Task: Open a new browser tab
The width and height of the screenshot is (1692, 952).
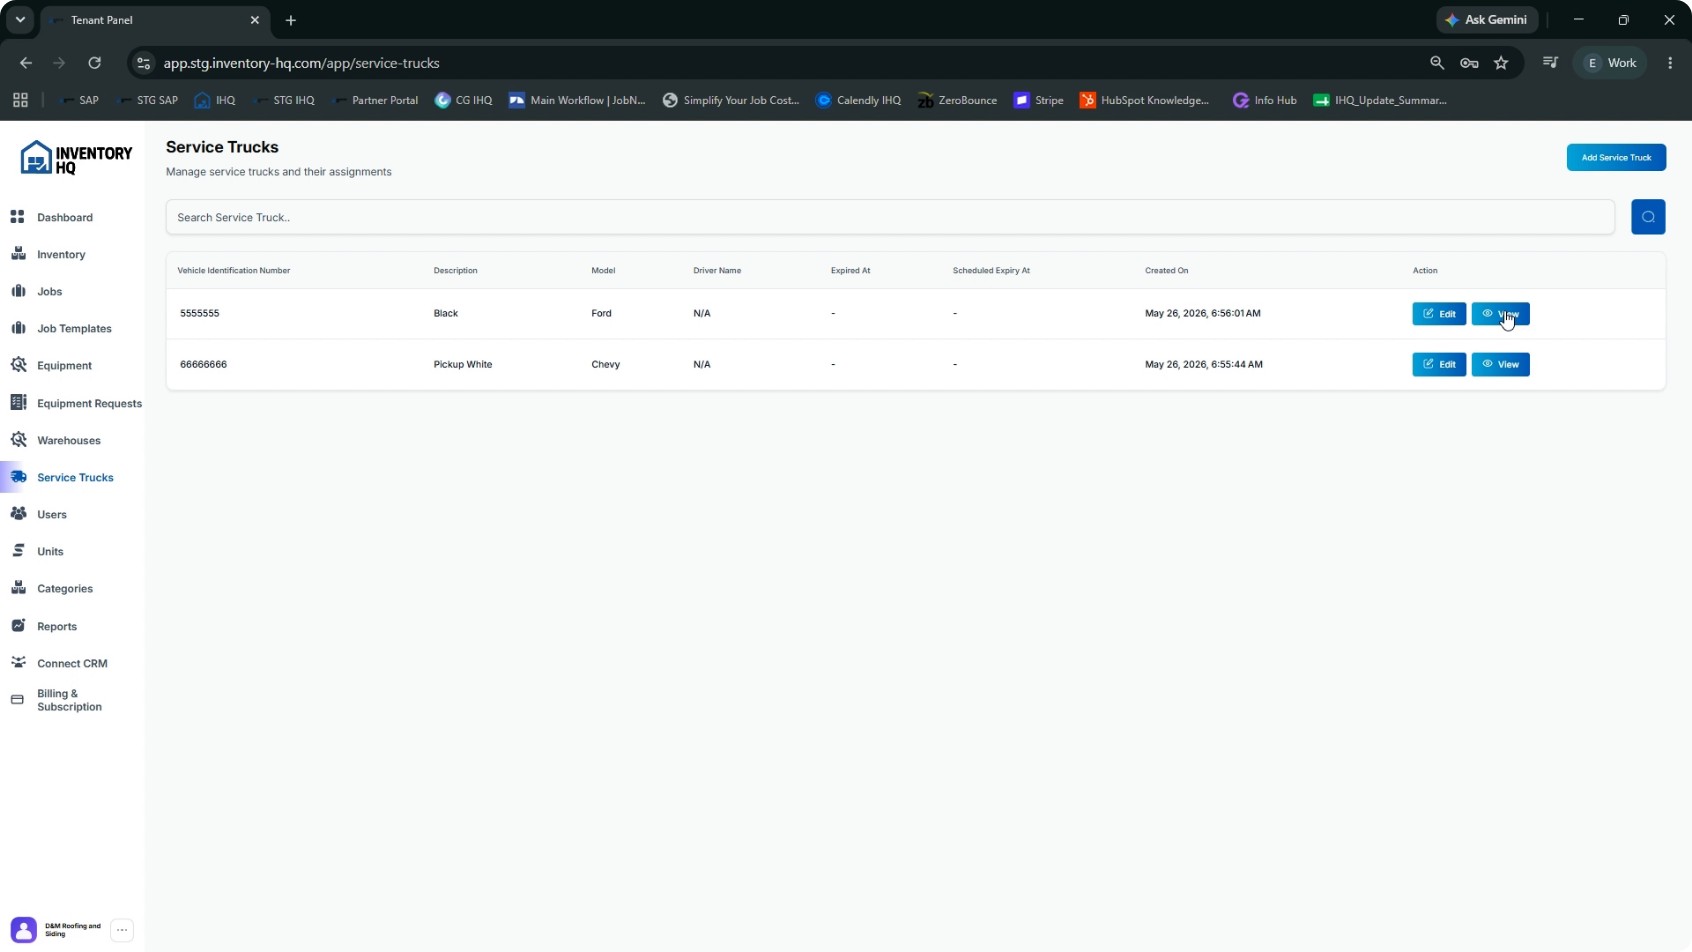Action: point(290,20)
